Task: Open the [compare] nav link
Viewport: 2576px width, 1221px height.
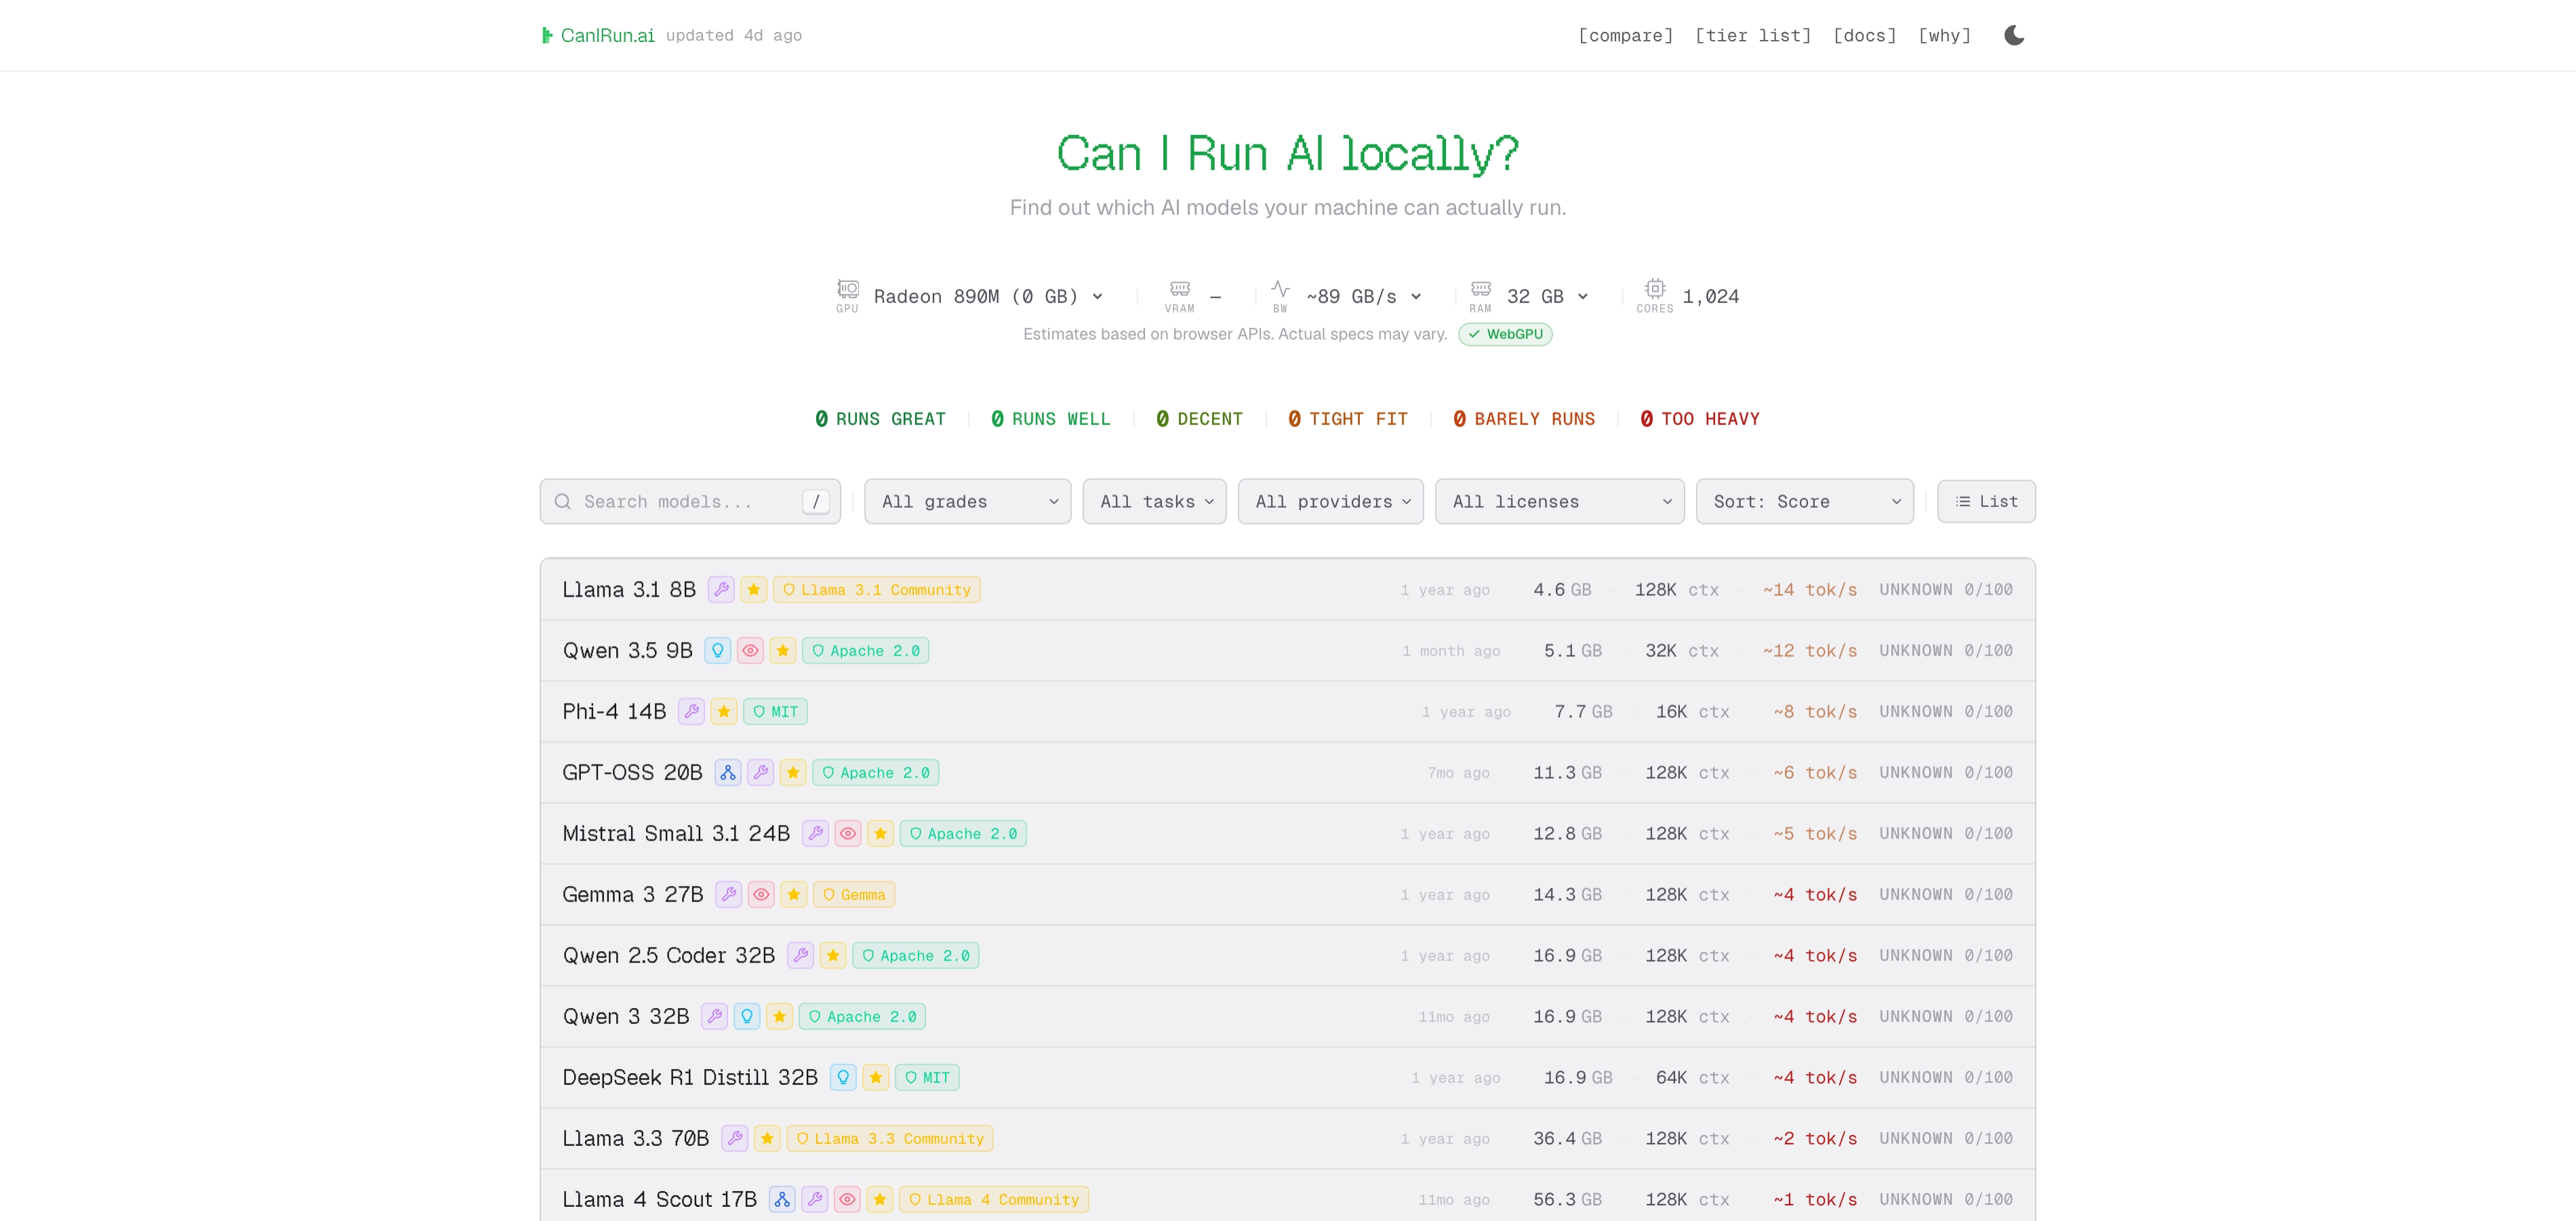Action: click(1625, 36)
